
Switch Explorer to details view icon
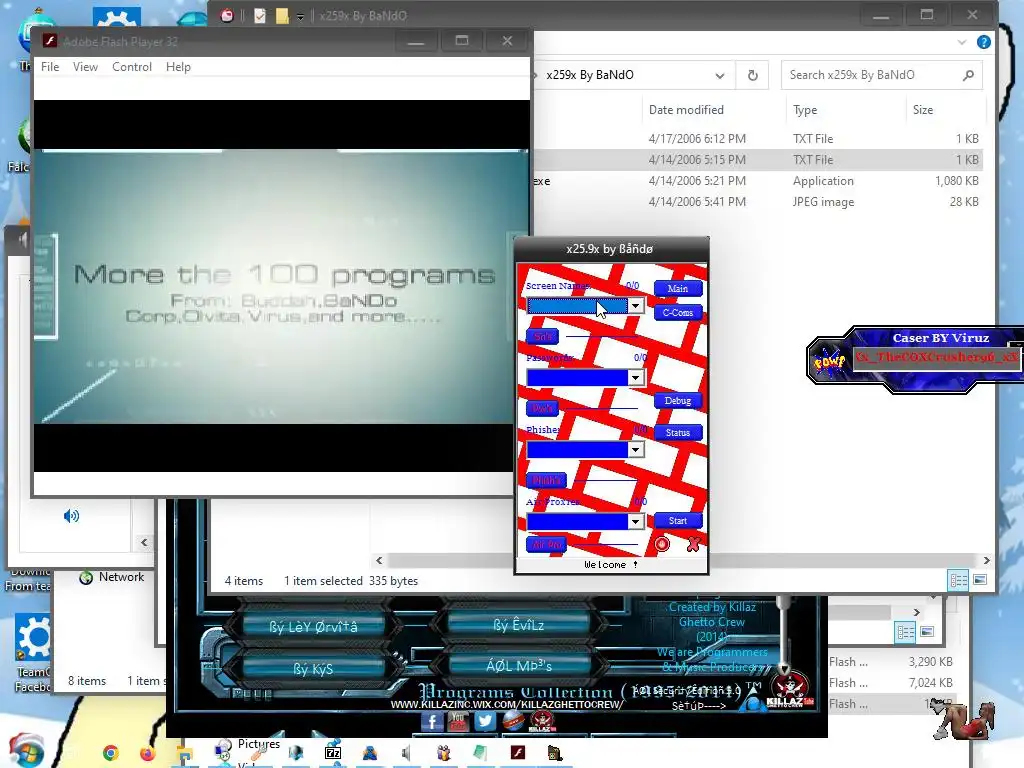(958, 580)
